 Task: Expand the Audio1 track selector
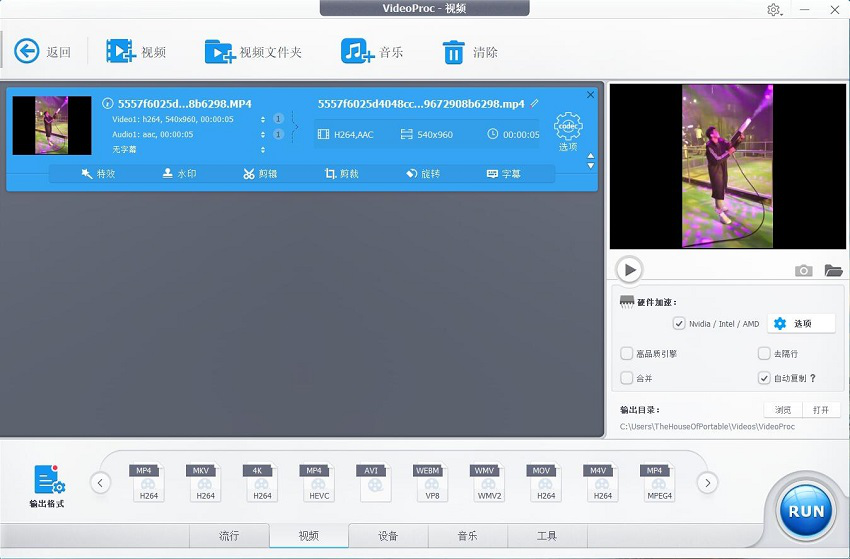pyautogui.click(x=263, y=134)
